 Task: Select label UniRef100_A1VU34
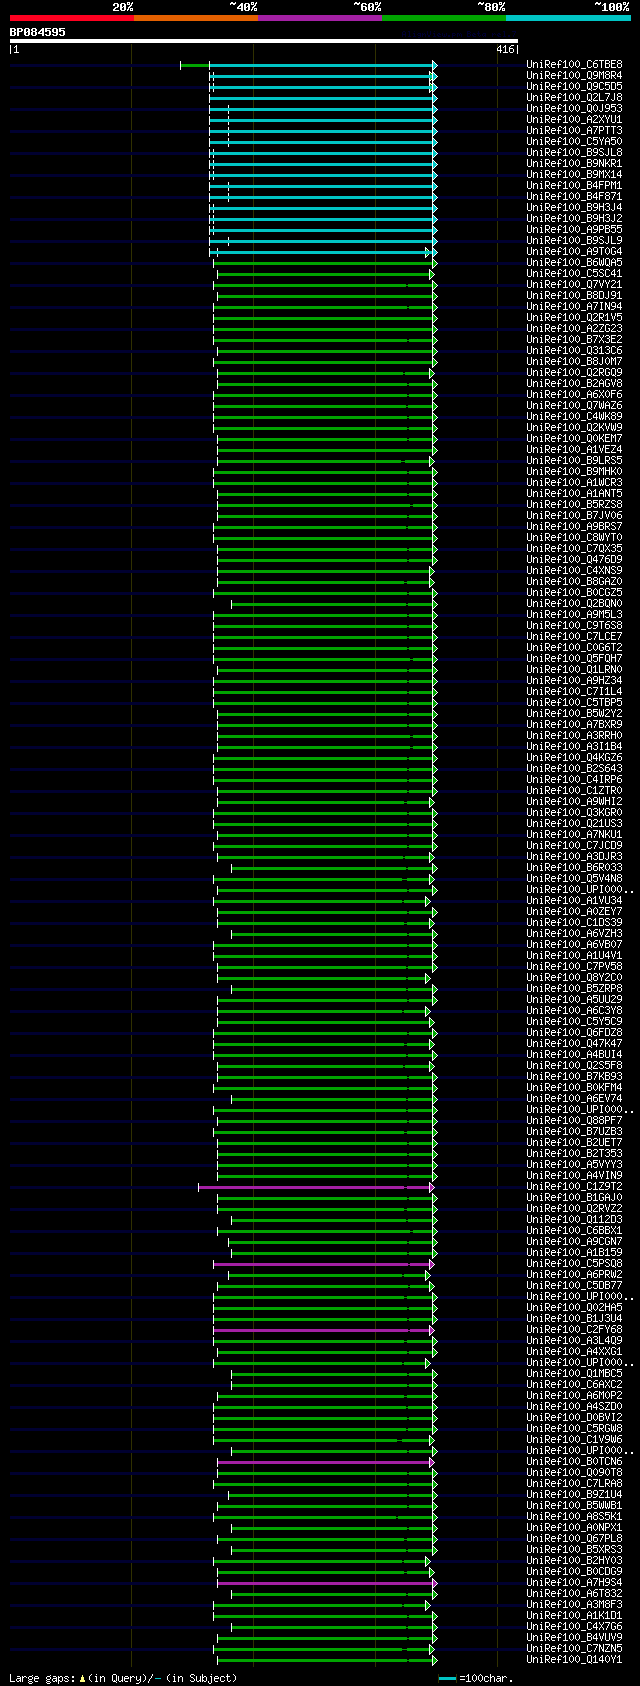pyautogui.click(x=574, y=901)
